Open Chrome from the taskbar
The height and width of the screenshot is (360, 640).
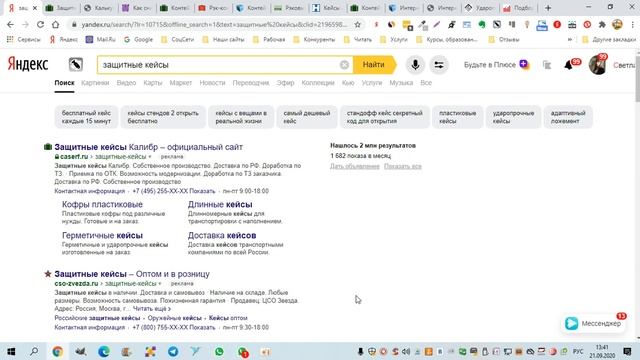58,351
